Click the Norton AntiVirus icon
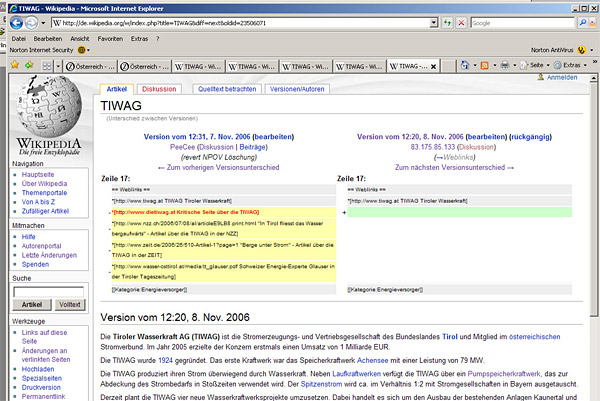Image resolution: width=600 pixels, height=401 pixels. 581,50
